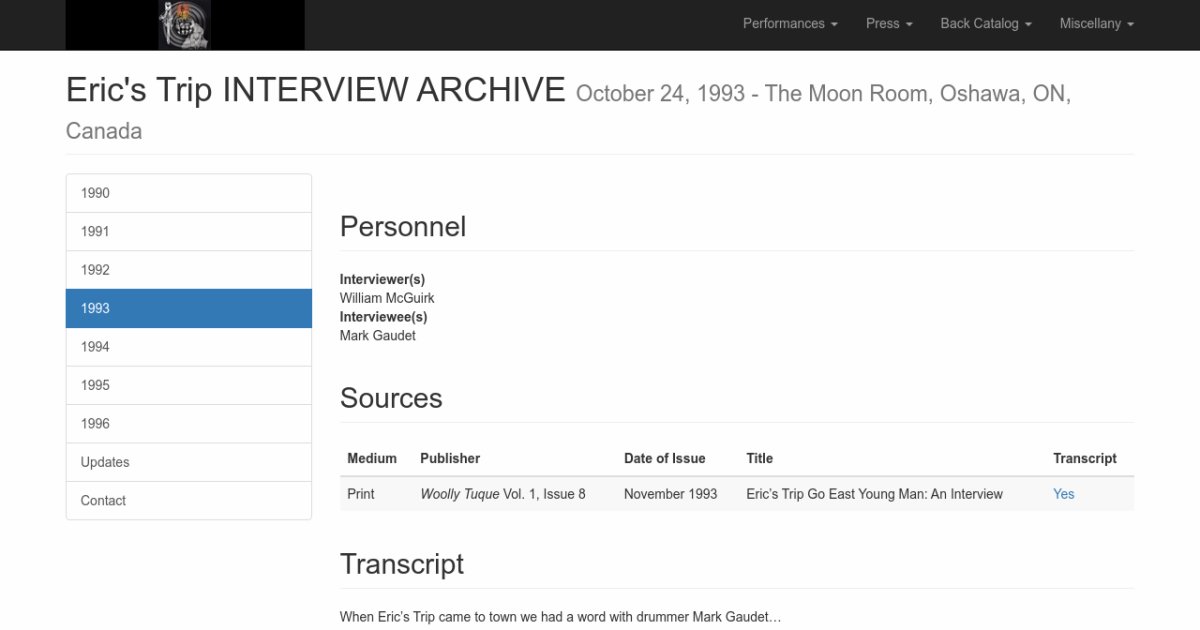Click the Woolly Tuque publisher cell

(x=503, y=494)
